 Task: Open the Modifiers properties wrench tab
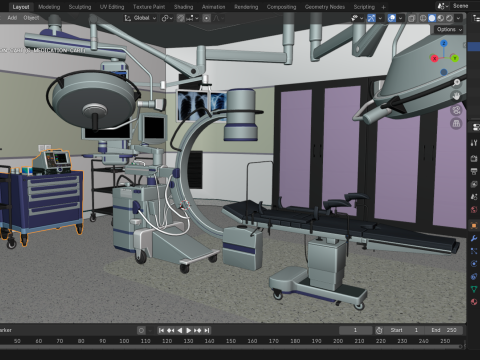click(x=474, y=238)
